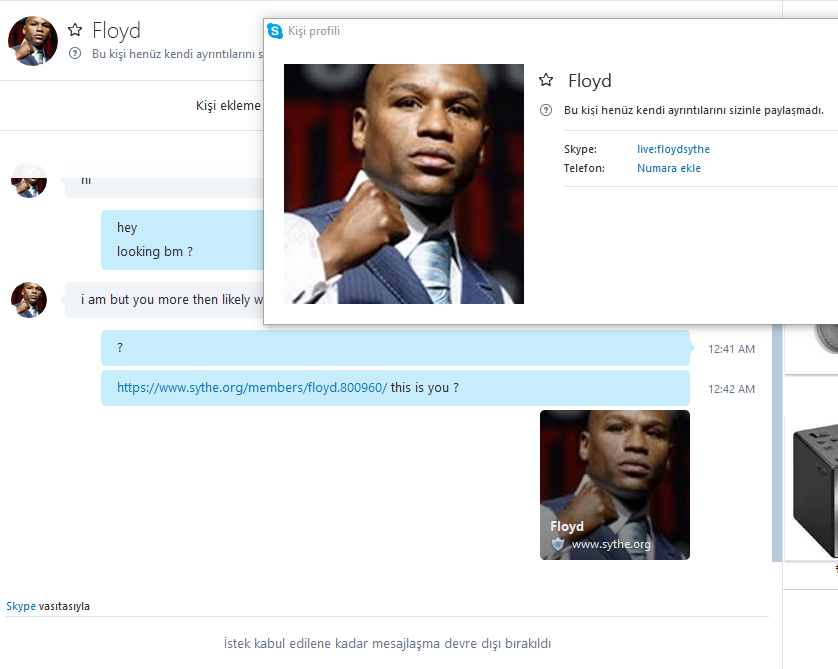The height and width of the screenshot is (669, 838).
Task: Open Floyd's avatar in the chat header
Action: coord(33,41)
